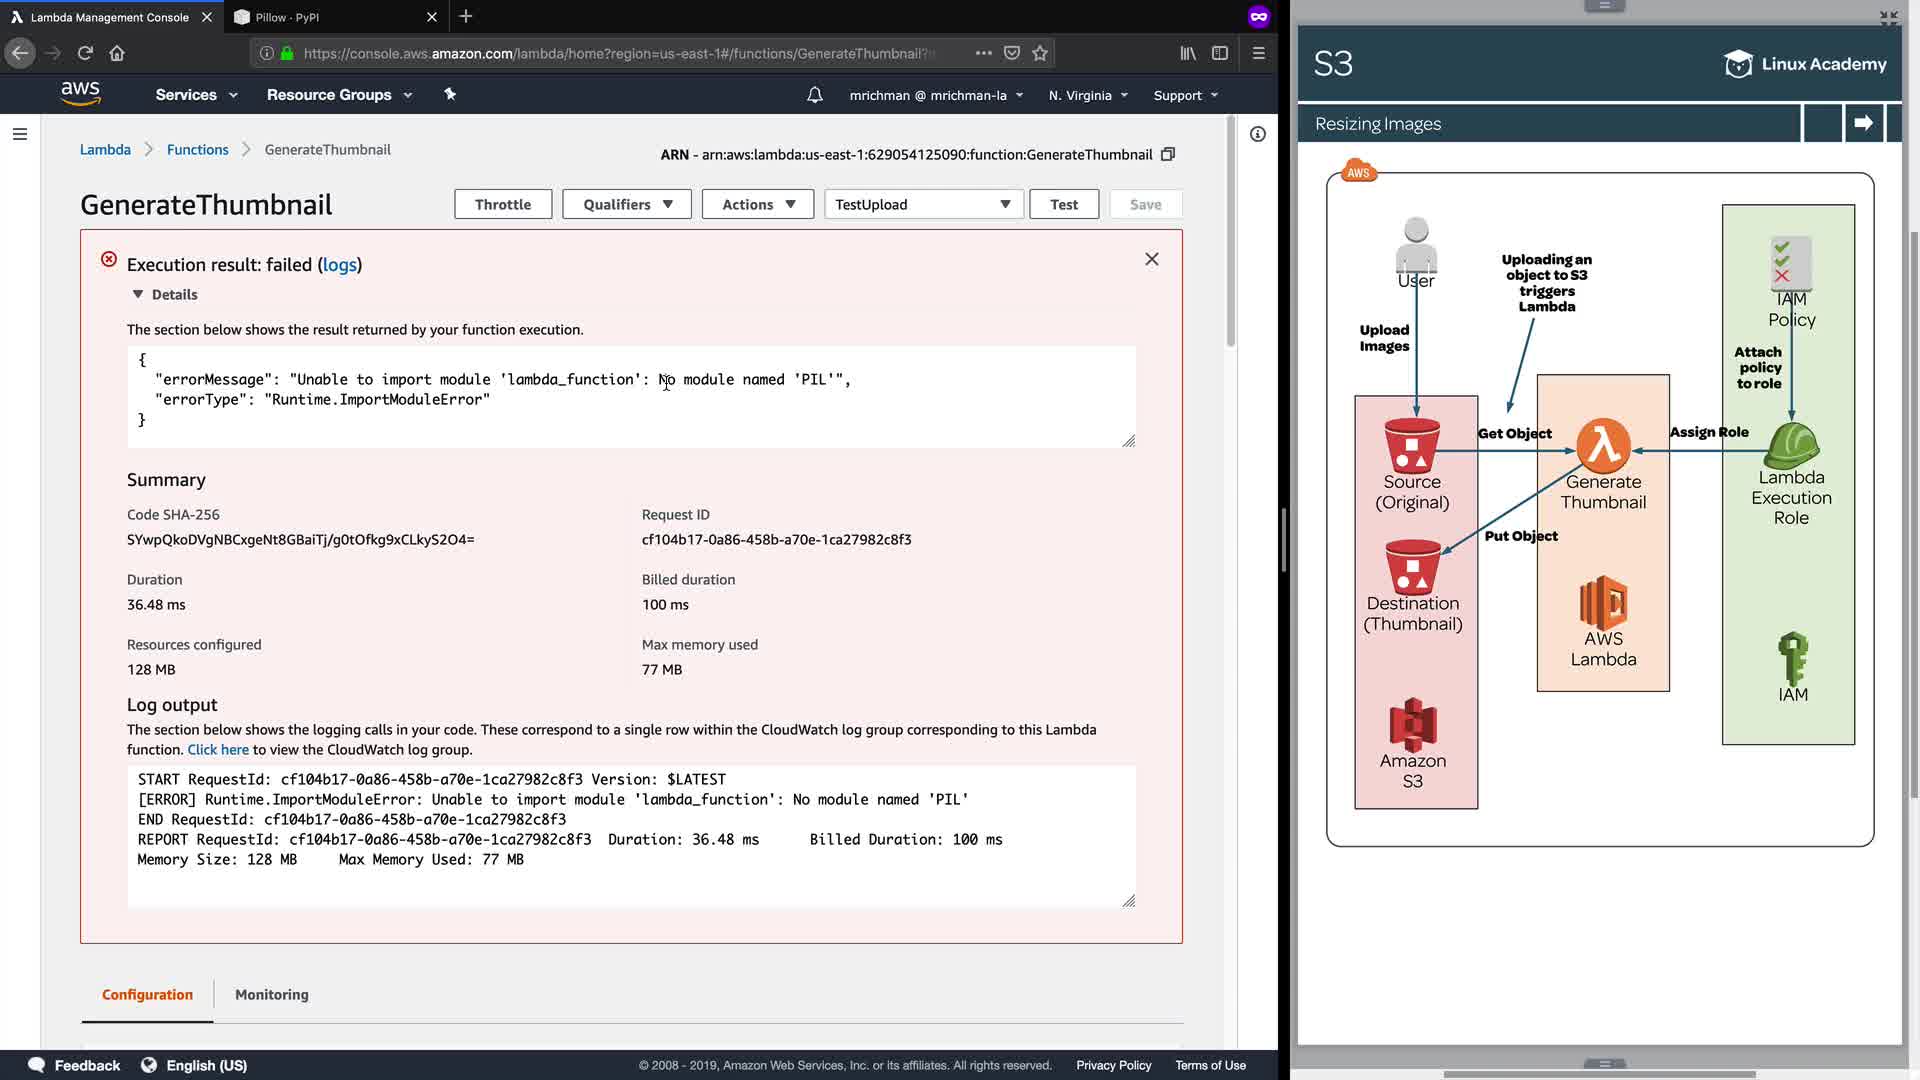Open the Services menu
Image resolution: width=1920 pixels, height=1080 pixels.
[196, 95]
